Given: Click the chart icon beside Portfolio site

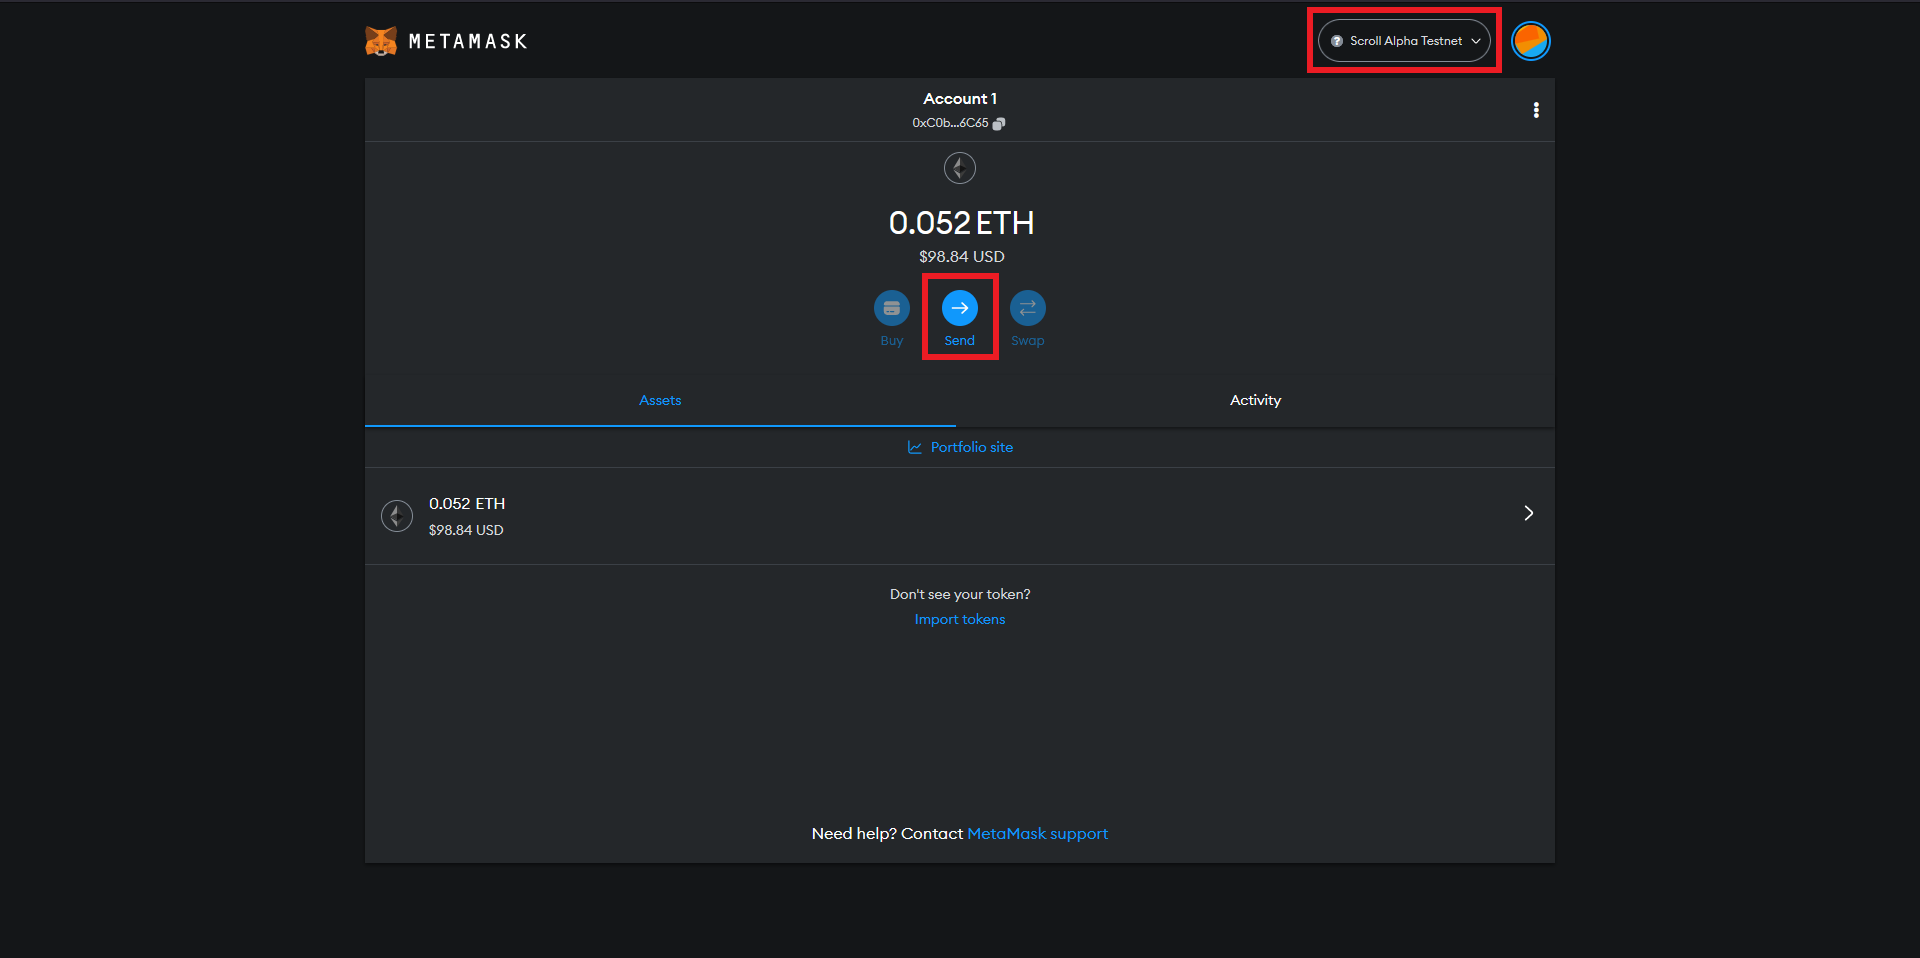Looking at the screenshot, I should 914,447.
